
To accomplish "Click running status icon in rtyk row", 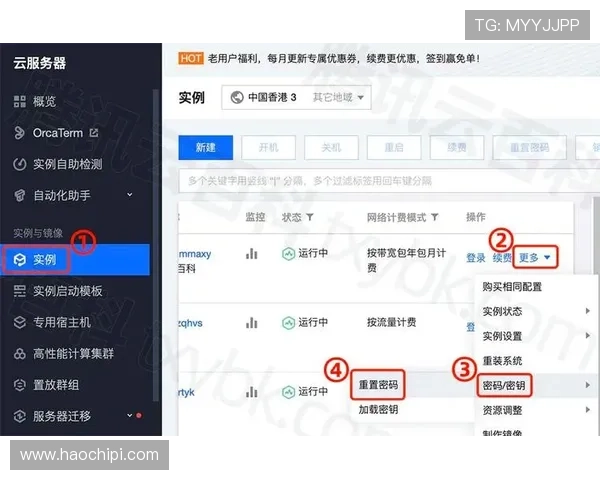I will click(288, 392).
